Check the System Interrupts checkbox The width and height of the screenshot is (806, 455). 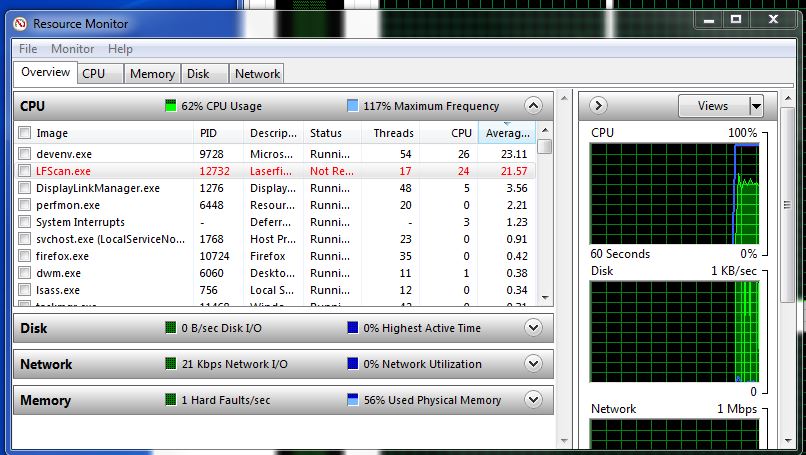(x=24, y=222)
